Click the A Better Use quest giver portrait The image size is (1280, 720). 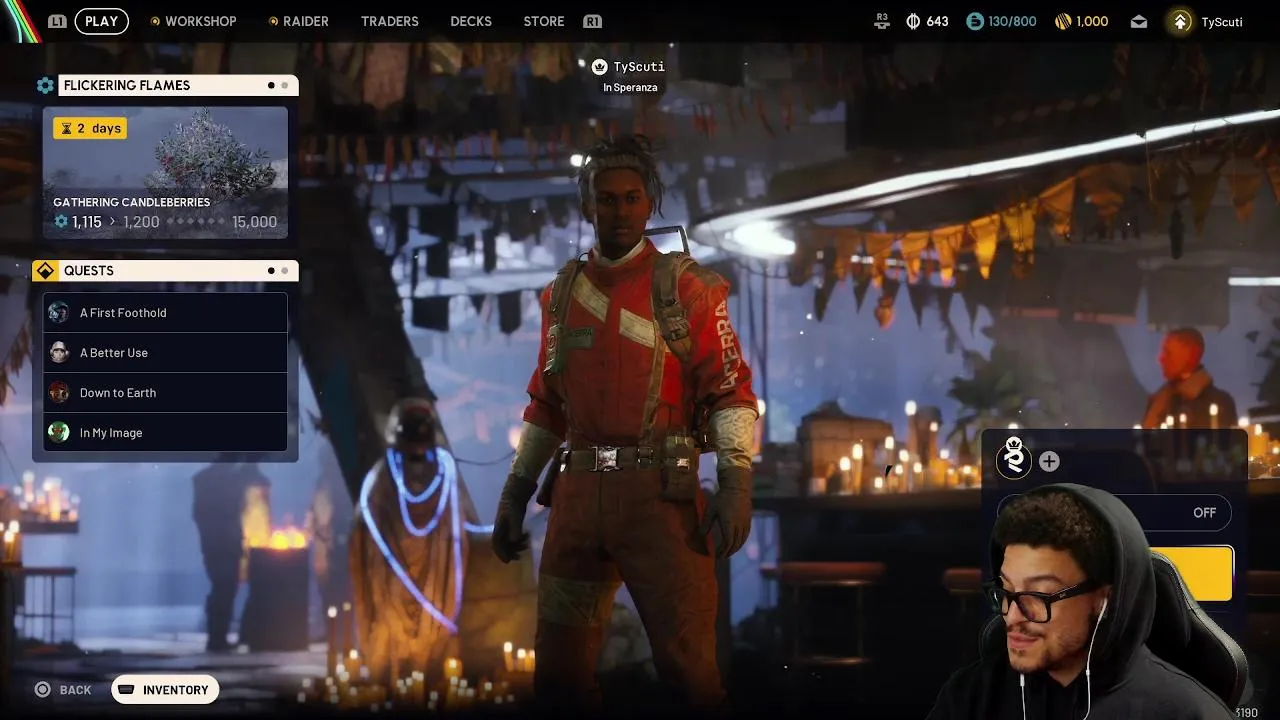pos(59,352)
